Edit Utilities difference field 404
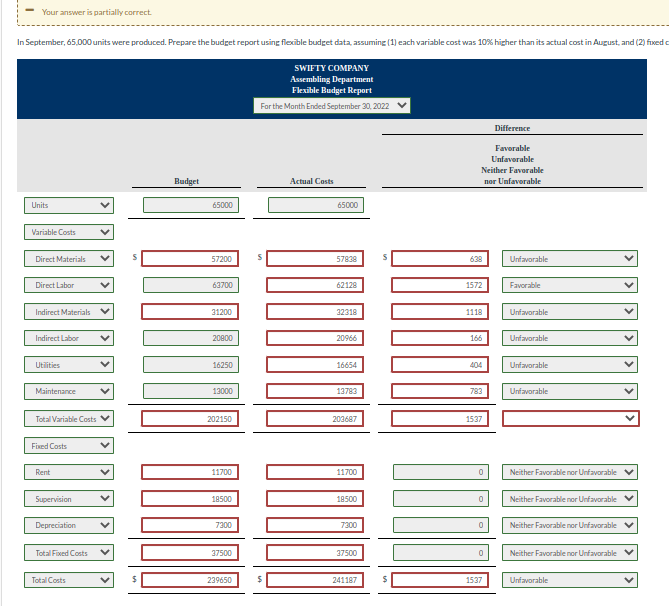 coord(440,365)
